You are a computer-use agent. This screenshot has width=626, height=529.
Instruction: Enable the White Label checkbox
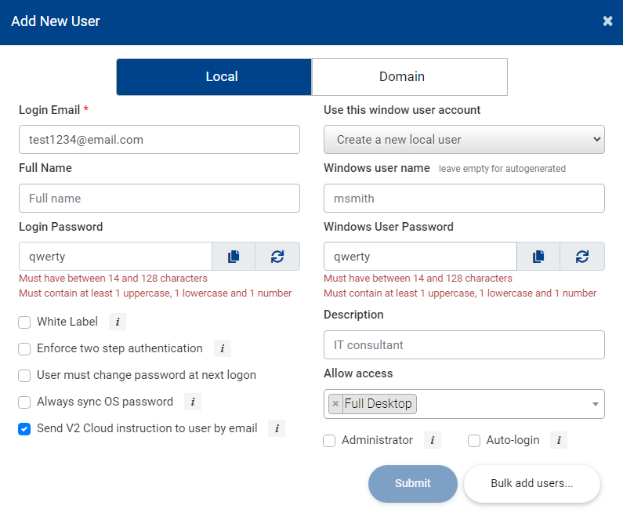(24, 322)
